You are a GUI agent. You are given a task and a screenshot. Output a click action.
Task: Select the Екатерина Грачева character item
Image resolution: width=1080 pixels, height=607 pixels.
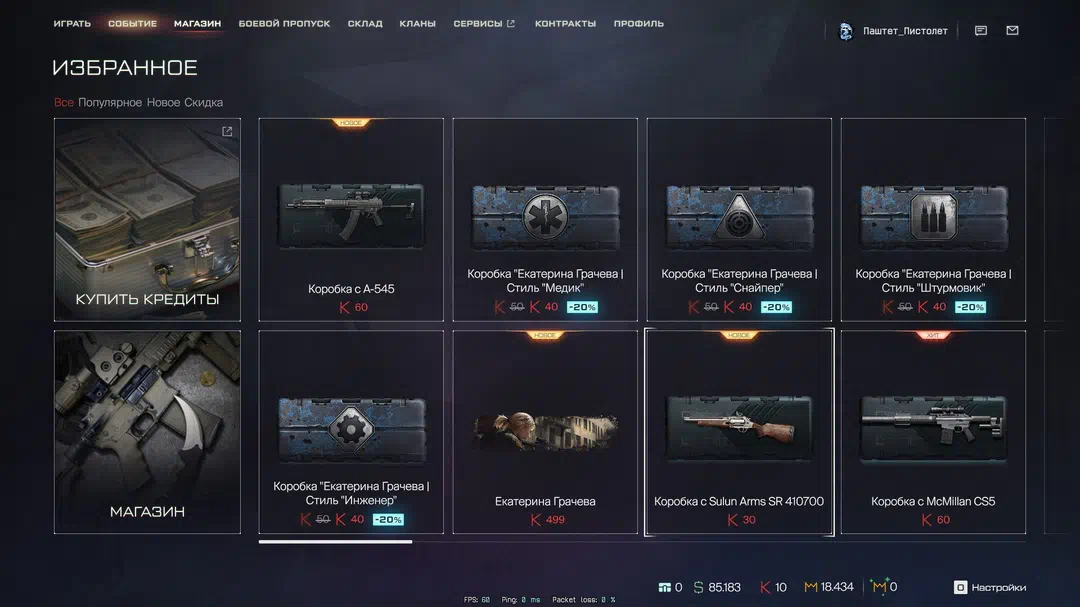[545, 432]
